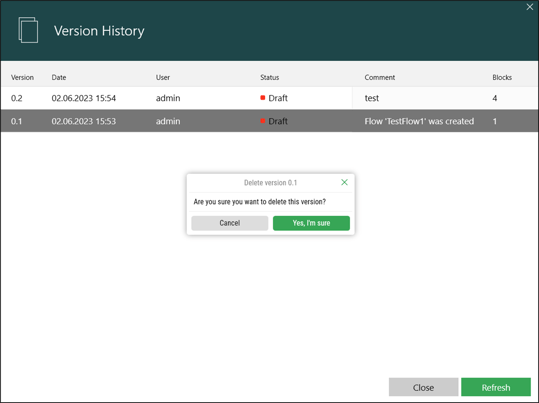
Task: Click the red Draft status dot for version 0.2
Action: tap(263, 98)
